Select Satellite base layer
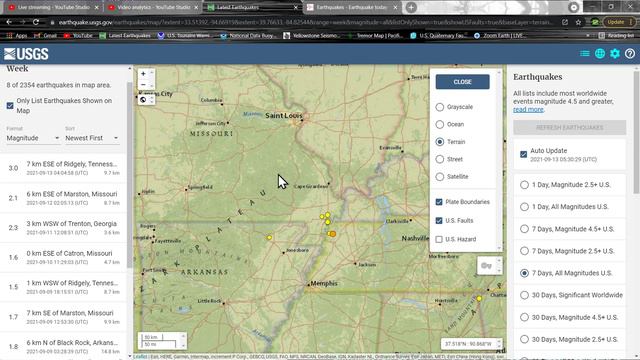This screenshot has height=360, width=640. (x=440, y=176)
